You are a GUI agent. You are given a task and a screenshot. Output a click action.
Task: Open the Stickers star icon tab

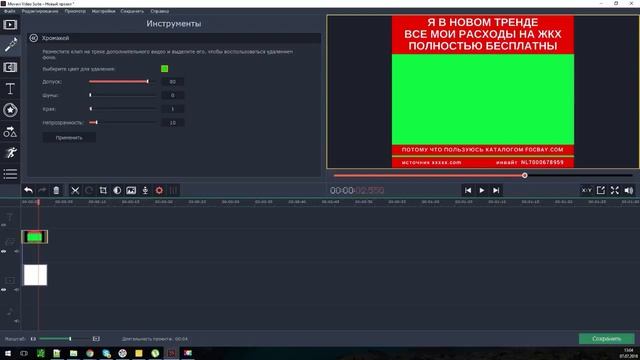tap(10, 110)
